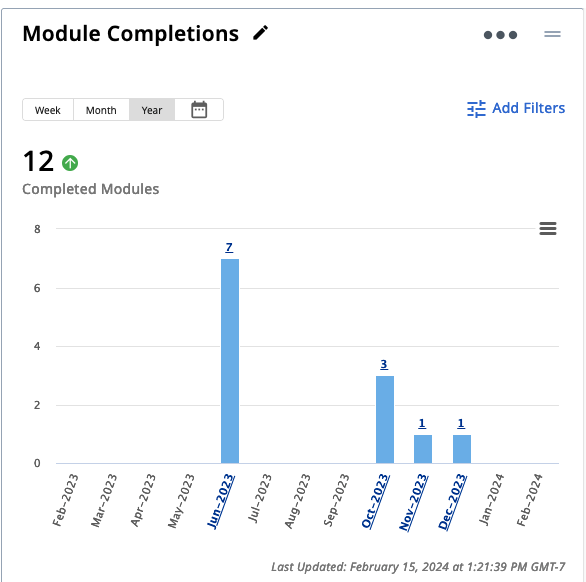Click the Nov-2023 axis label link

tap(413, 502)
